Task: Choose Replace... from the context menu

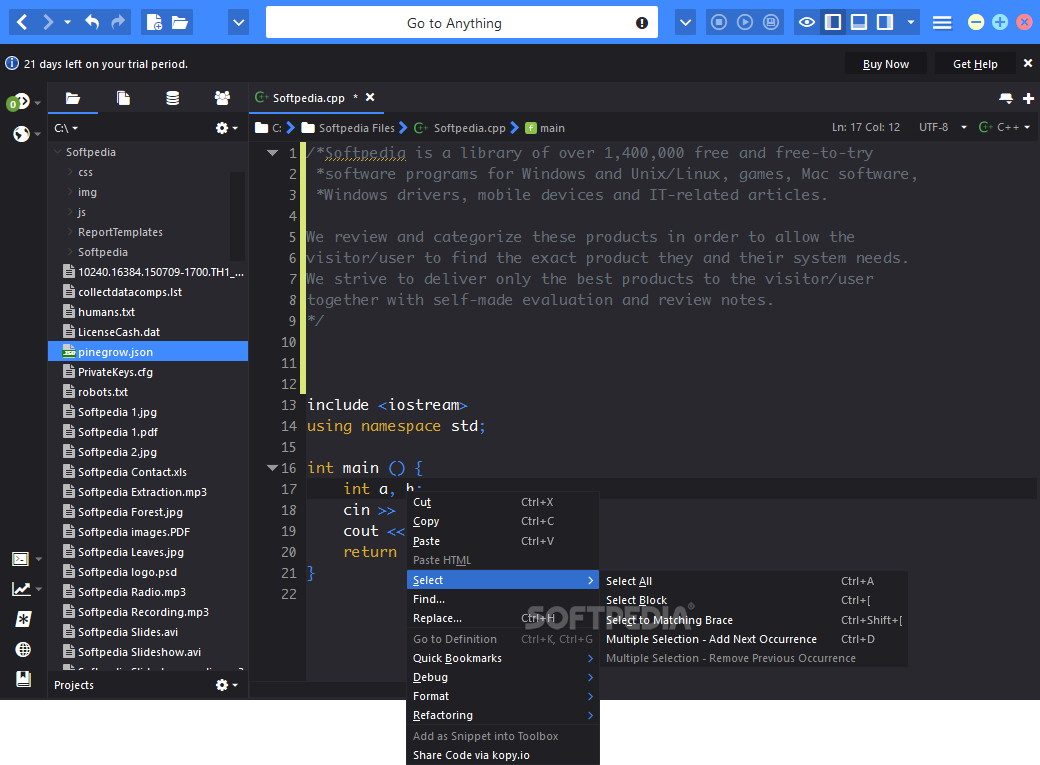Action: coord(502,618)
